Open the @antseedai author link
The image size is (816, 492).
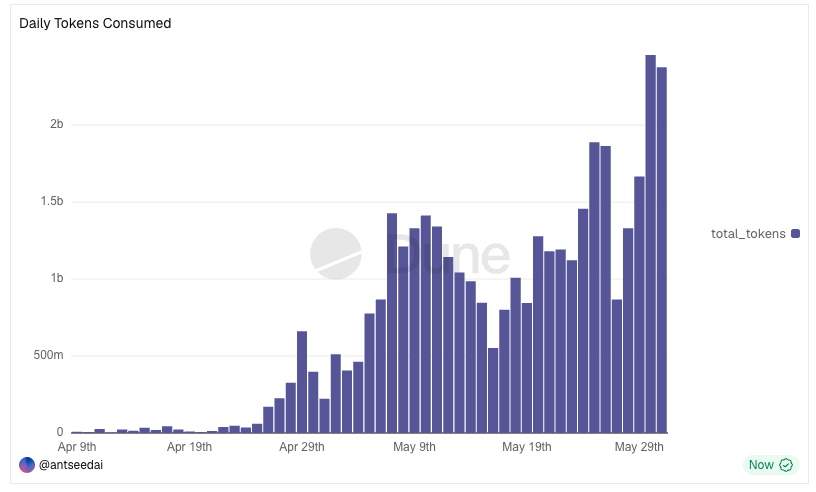[71, 465]
